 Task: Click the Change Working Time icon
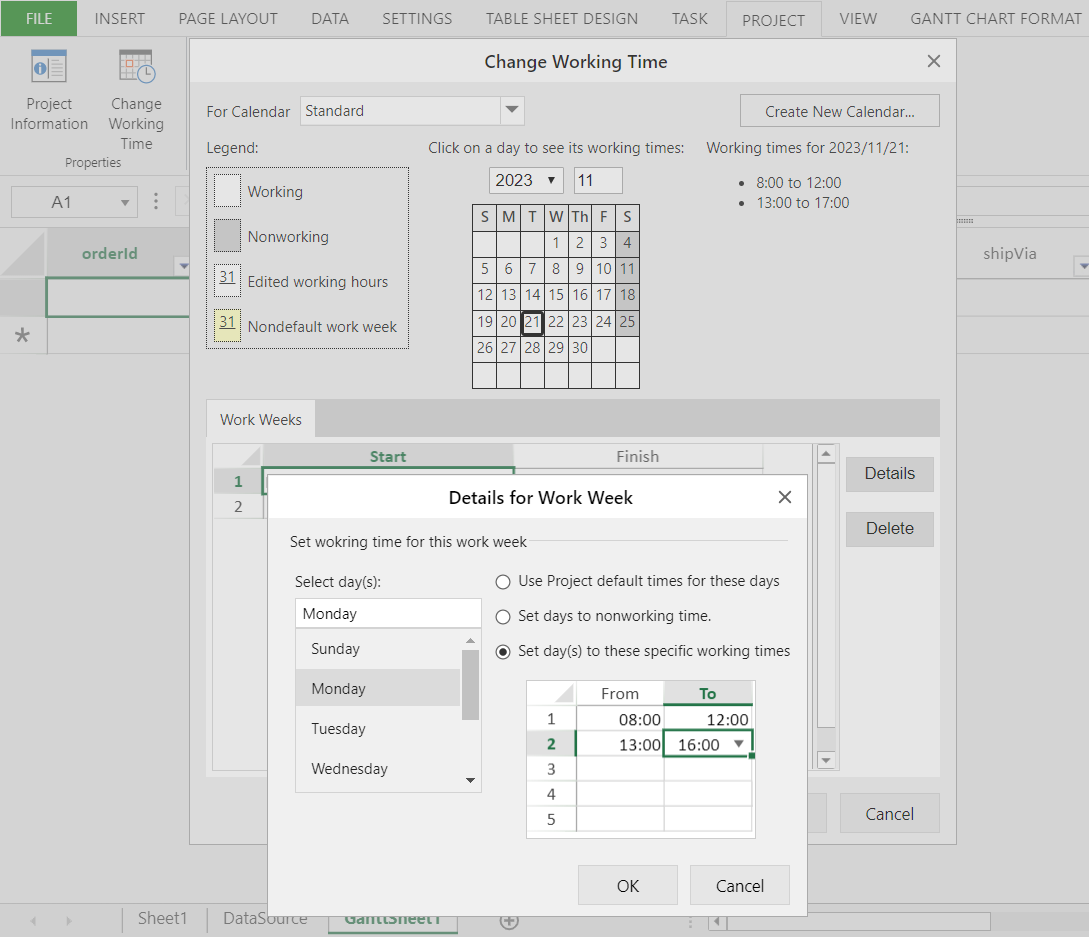pyautogui.click(x=136, y=68)
